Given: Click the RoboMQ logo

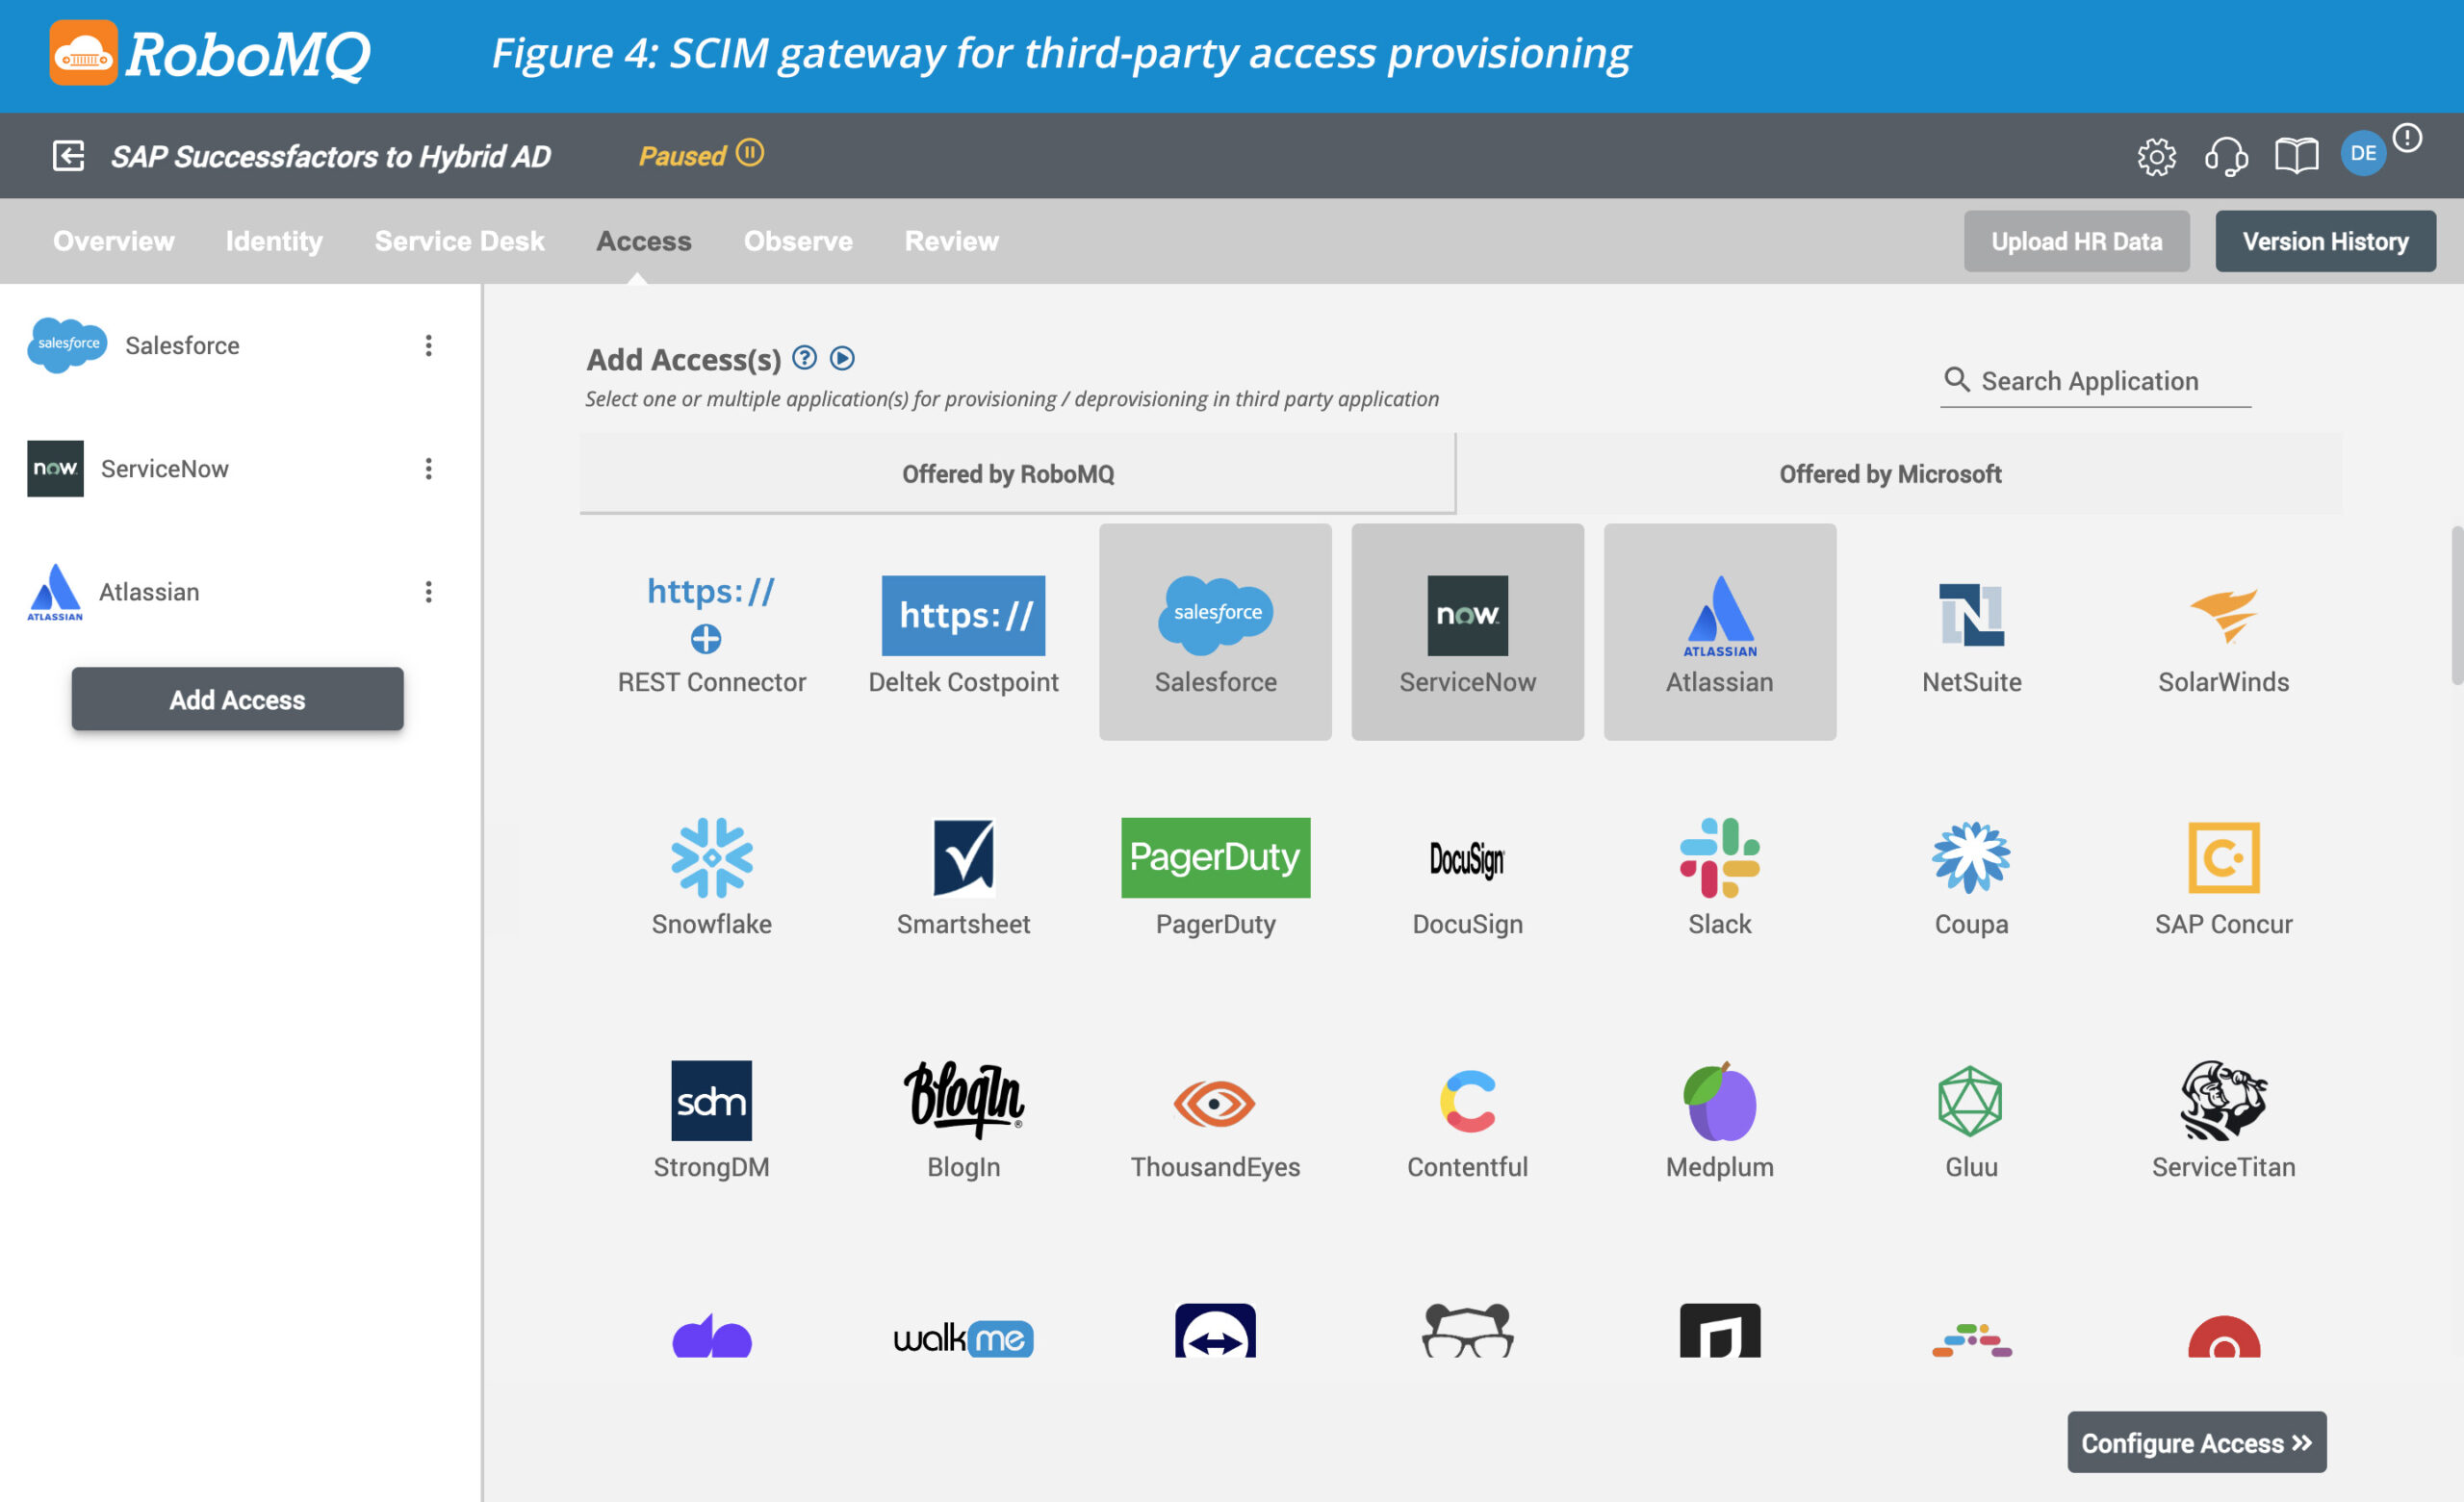Looking at the screenshot, I should [x=210, y=53].
